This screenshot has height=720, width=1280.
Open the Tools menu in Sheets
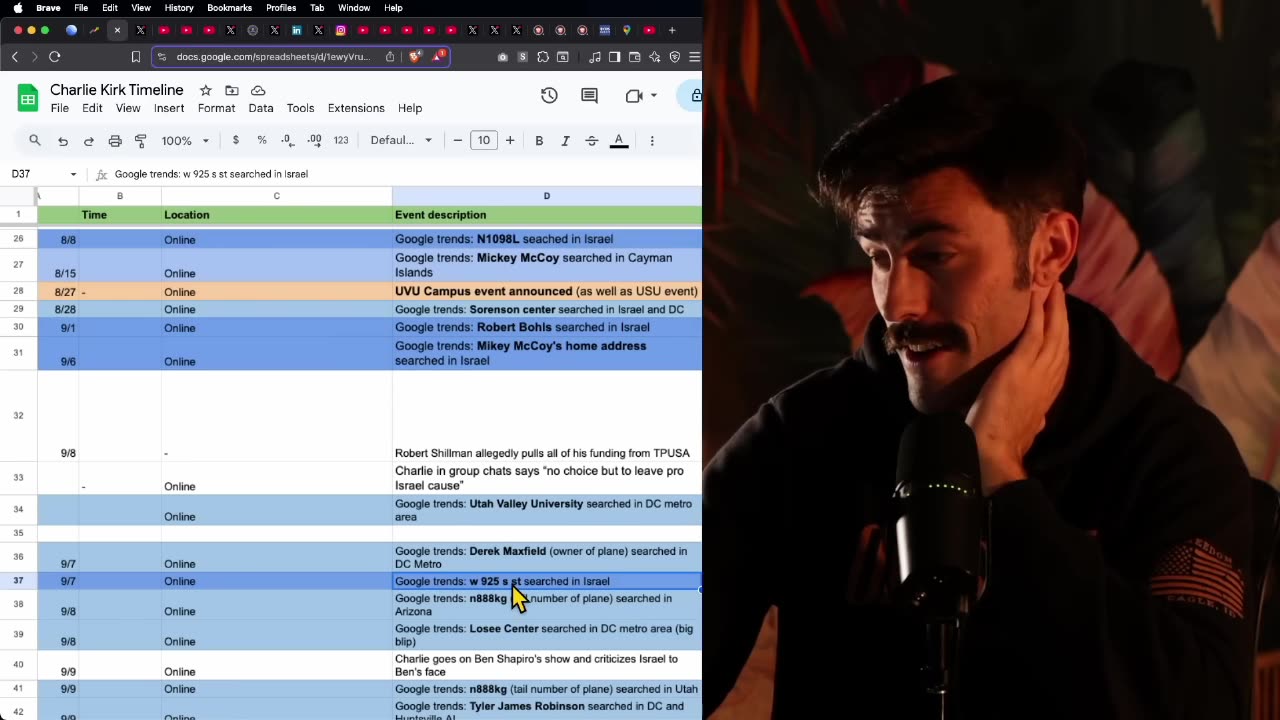300,108
